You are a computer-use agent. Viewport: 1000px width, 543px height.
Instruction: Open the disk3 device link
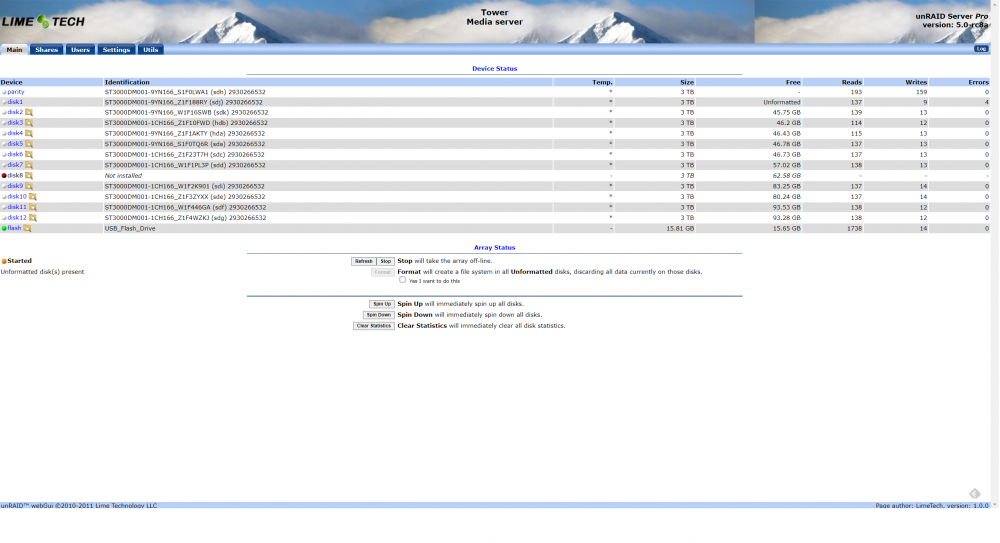pyautogui.click(x=15, y=123)
